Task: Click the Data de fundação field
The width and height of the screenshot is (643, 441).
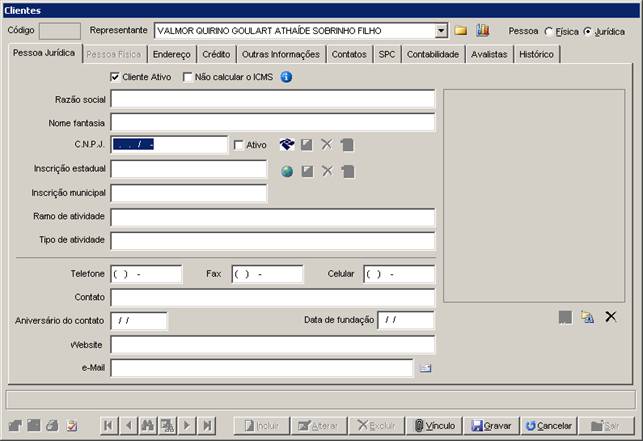Action: coord(406,320)
